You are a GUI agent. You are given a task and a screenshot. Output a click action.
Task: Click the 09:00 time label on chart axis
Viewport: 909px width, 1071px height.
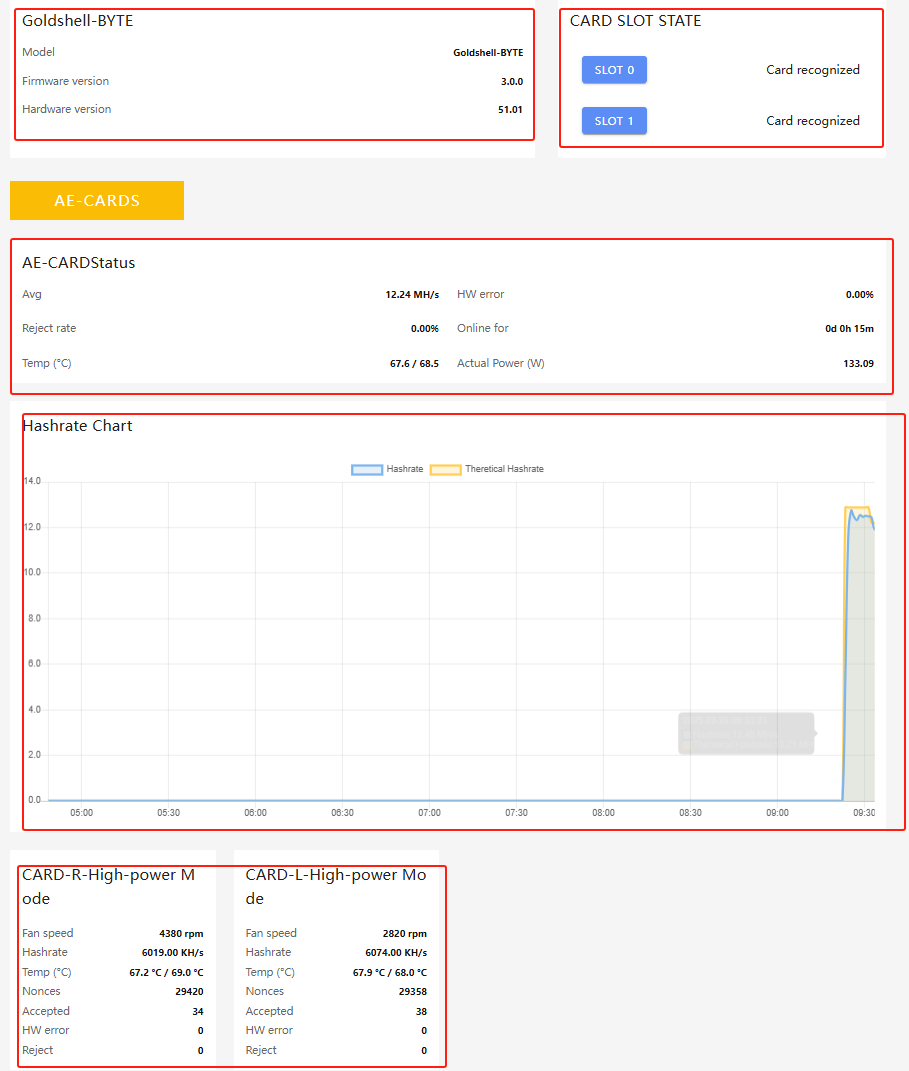[777, 813]
